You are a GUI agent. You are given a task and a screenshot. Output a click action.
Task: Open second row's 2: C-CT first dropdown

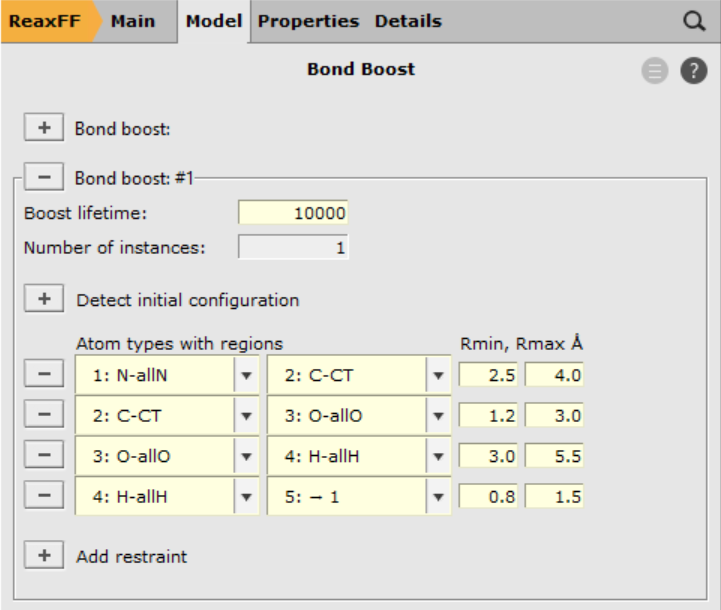coord(167,415)
